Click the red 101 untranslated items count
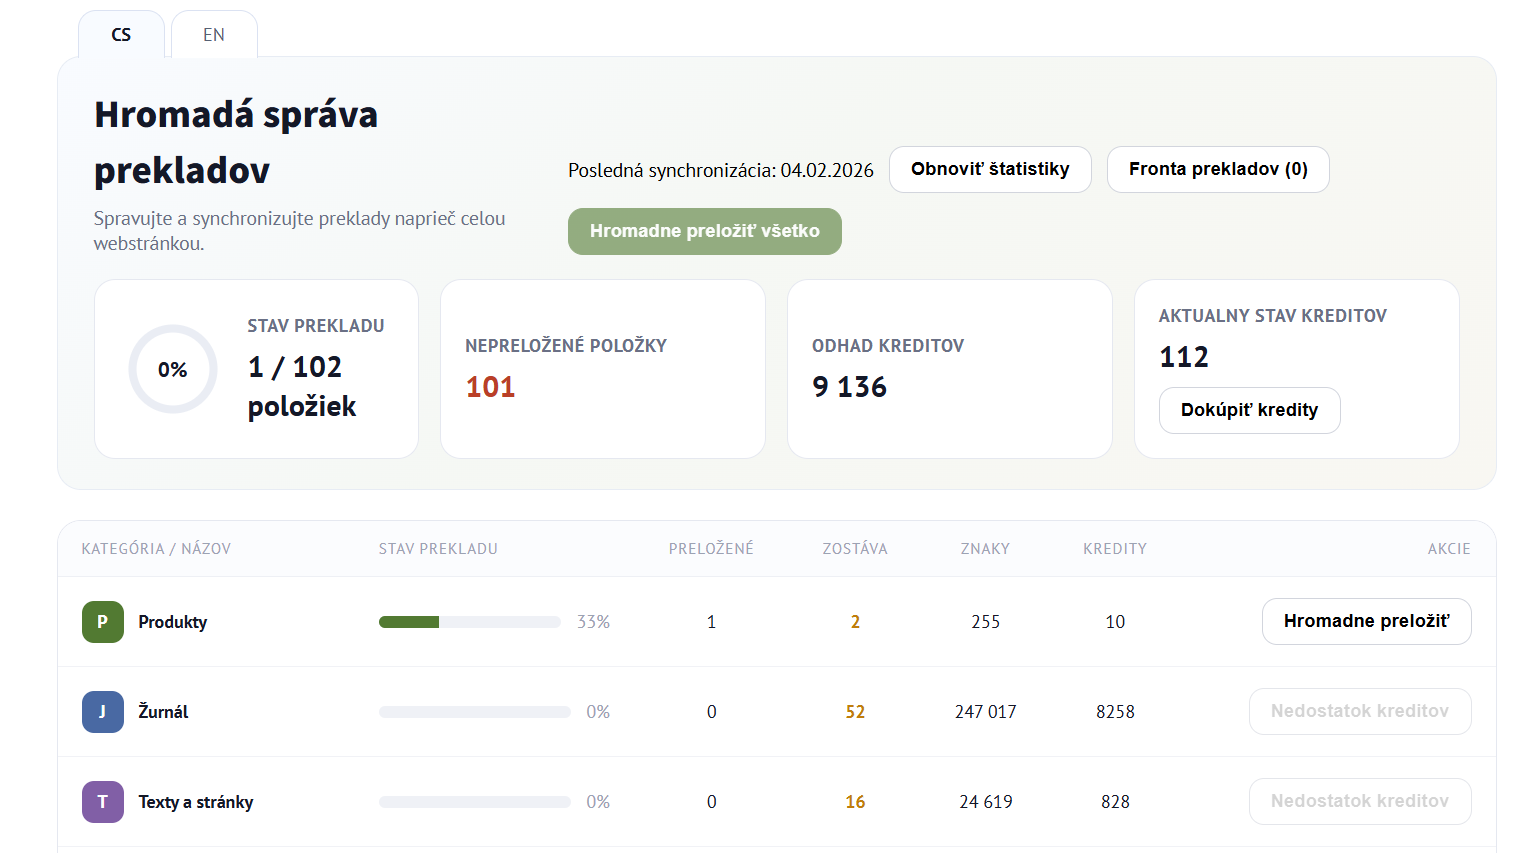Viewport: 1526px width, 853px height. 490,387
